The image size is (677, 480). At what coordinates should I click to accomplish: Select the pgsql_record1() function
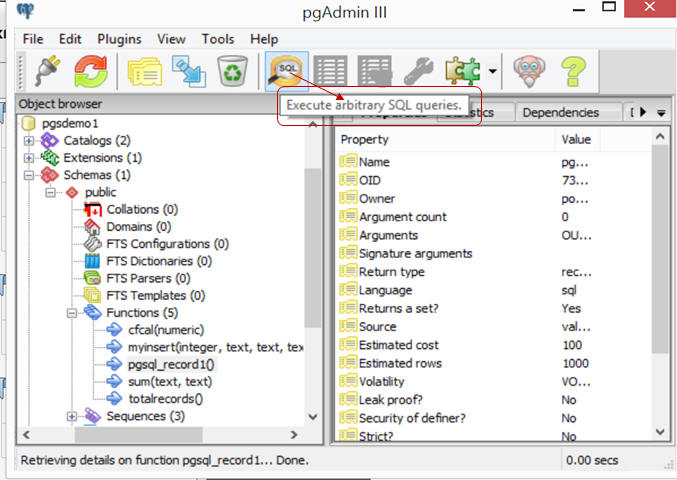pos(171,365)
